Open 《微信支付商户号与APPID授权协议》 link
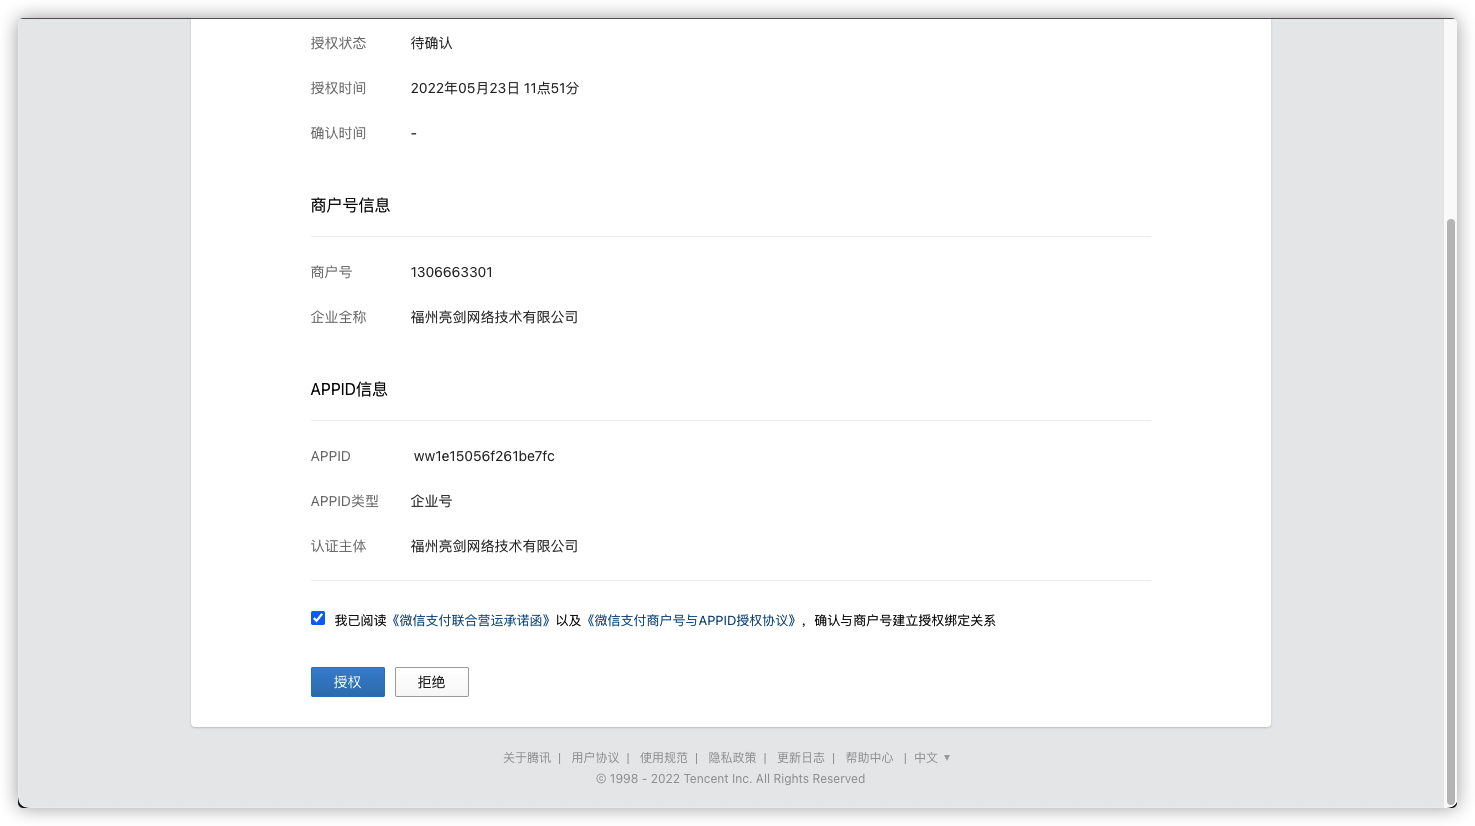 tap(692, 620)
